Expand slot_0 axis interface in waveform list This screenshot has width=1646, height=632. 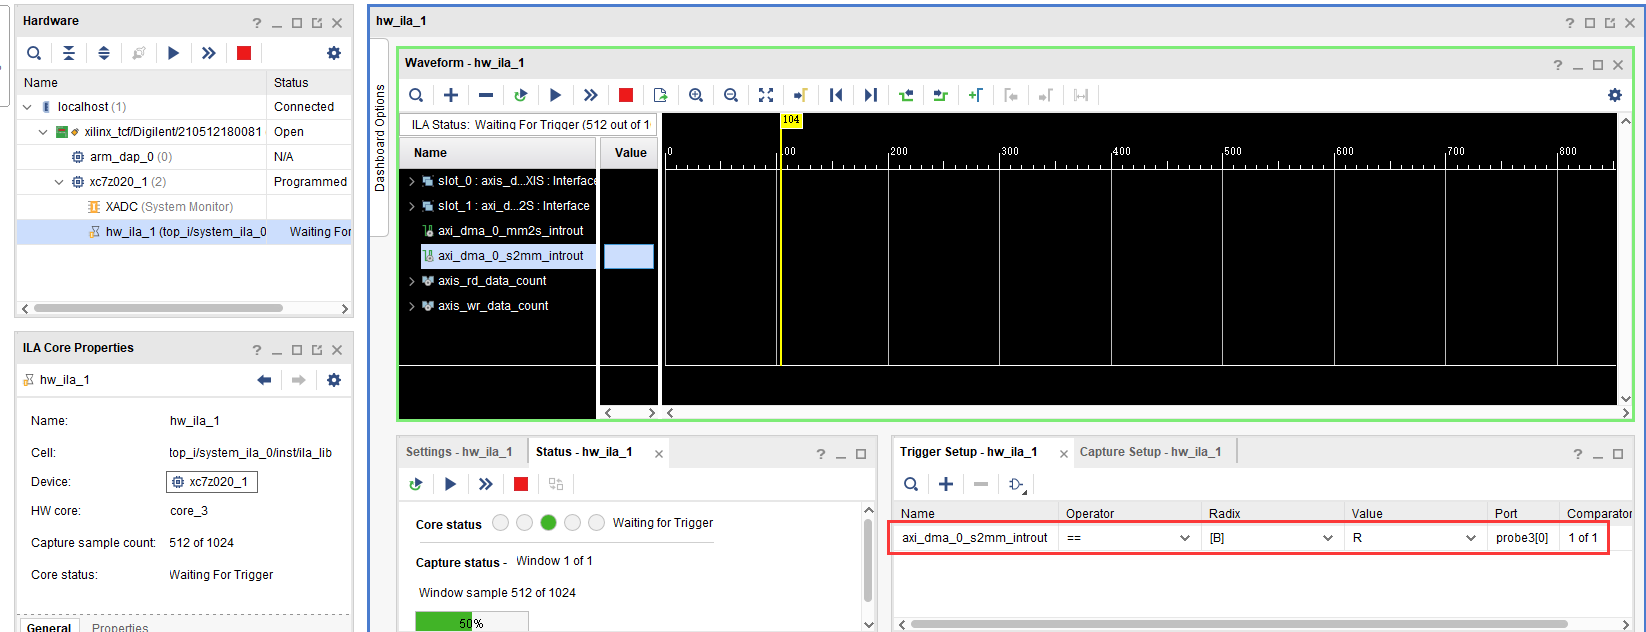tap(411, 181)
